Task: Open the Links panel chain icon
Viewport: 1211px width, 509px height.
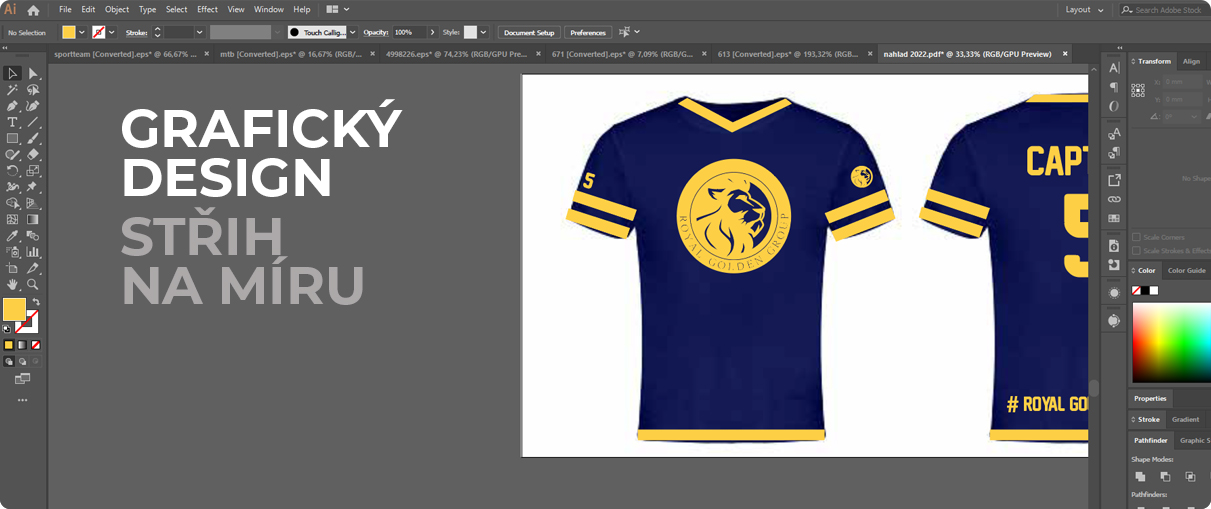Action: (x=1114, y=199)
